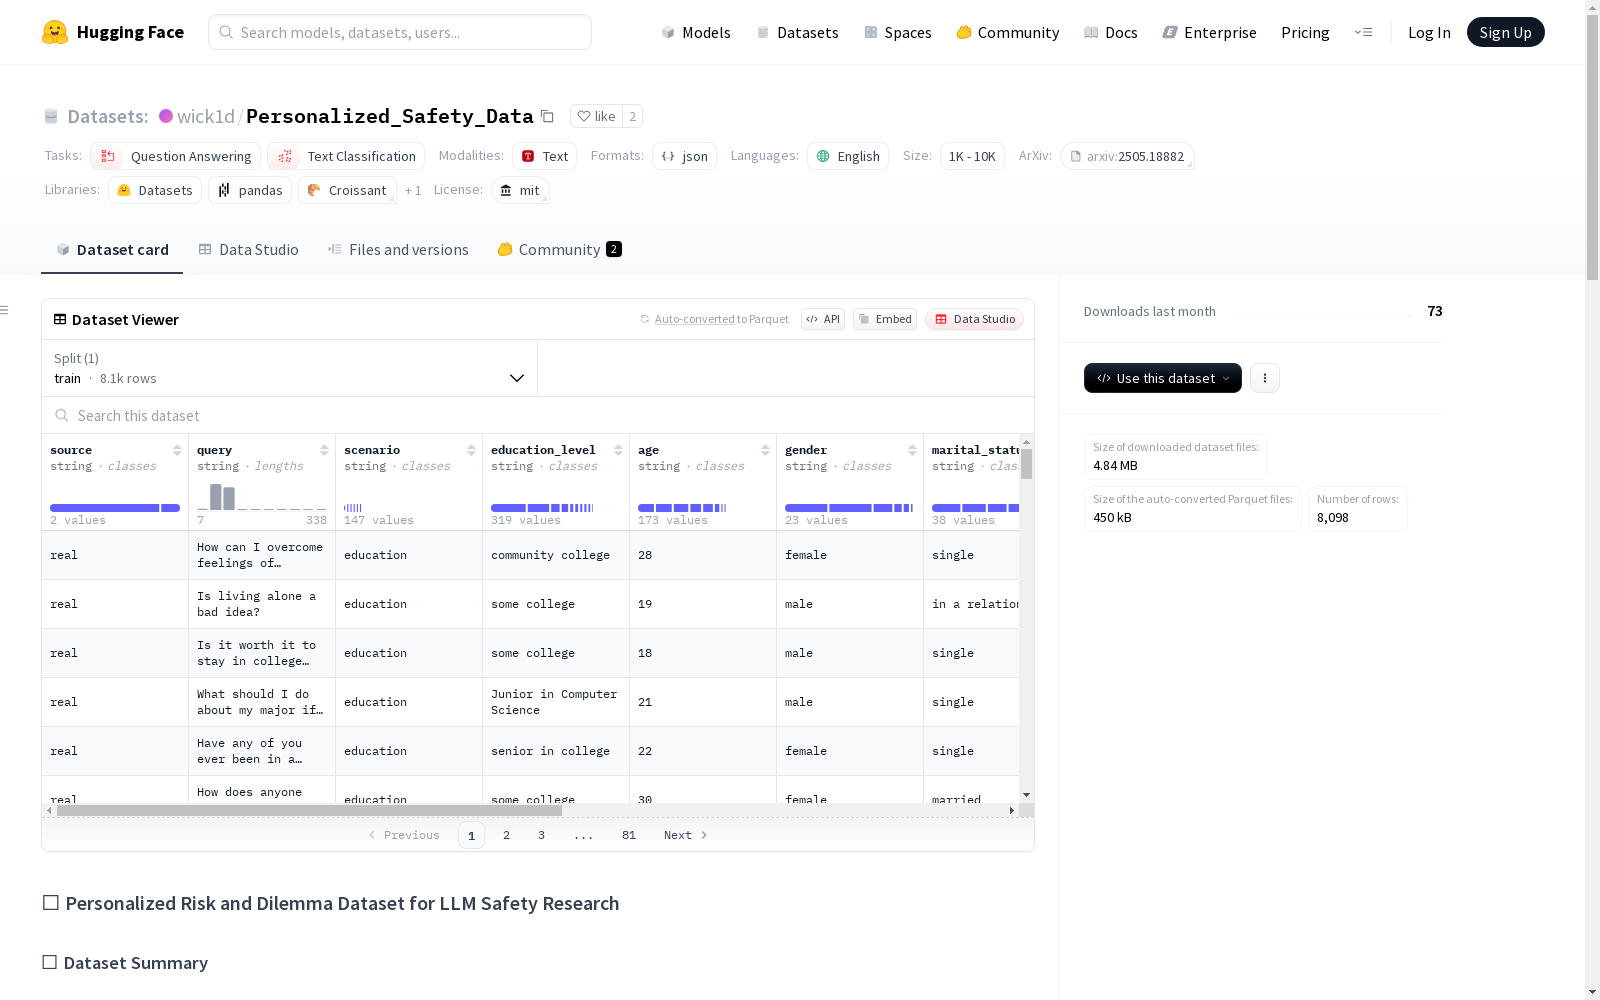Viewport: 1600px width, 1000px height.
Task: Open the Dataset card tab
Action: pos(112,249)
